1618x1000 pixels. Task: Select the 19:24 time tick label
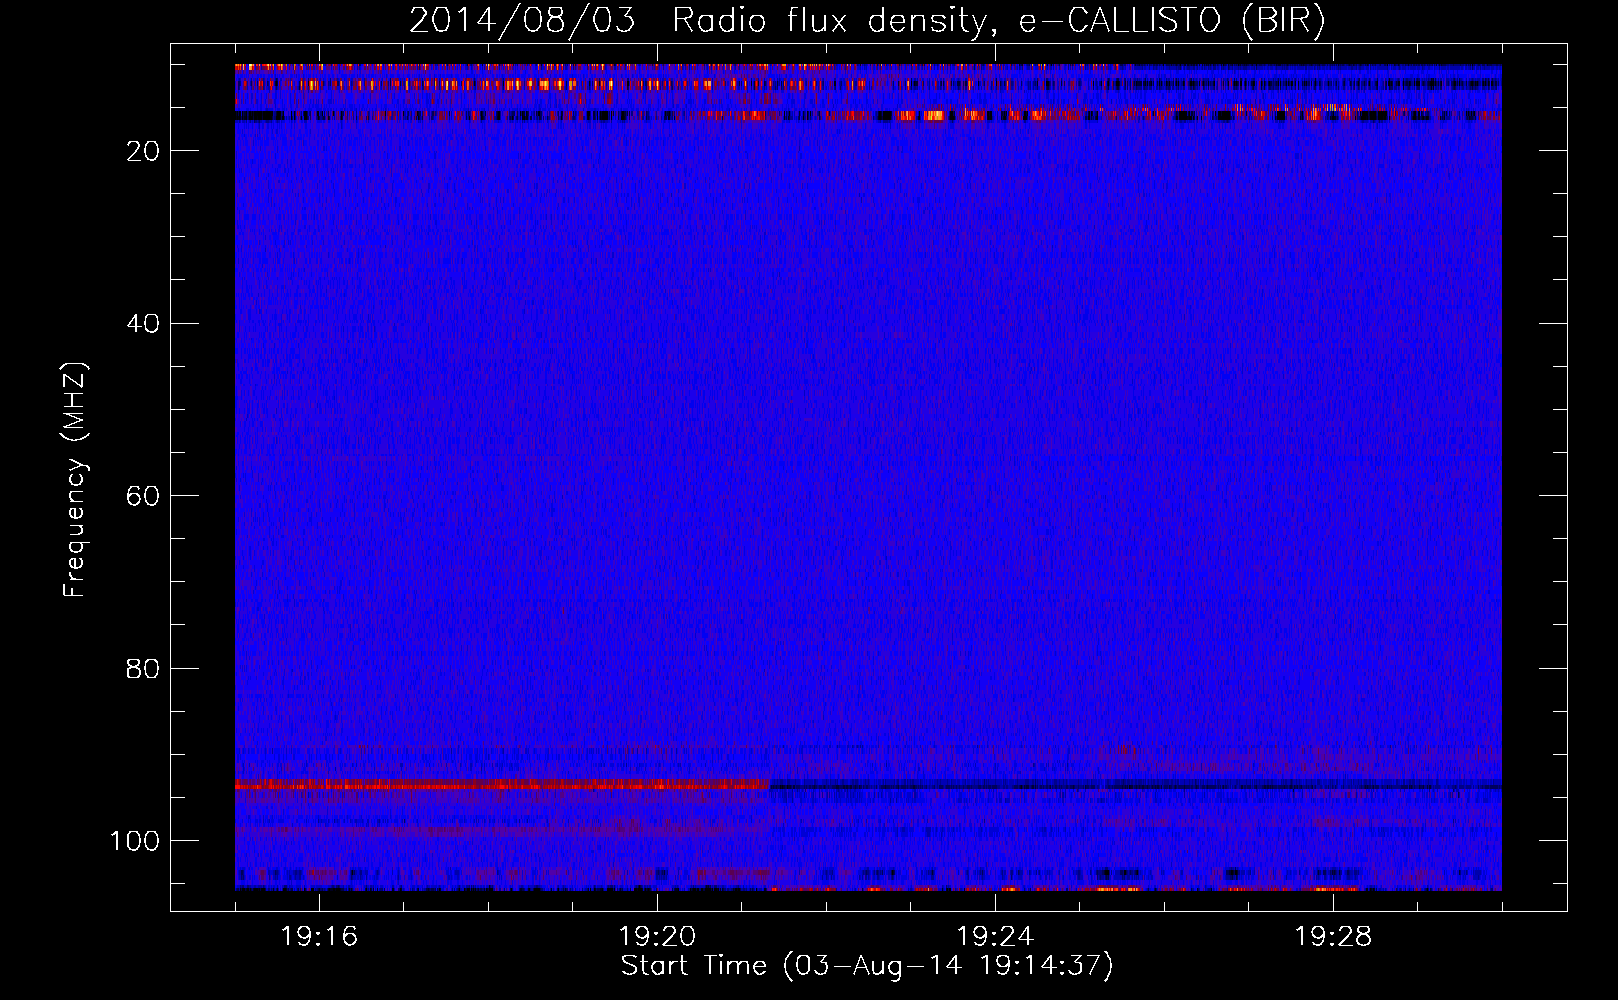(995, 937)
